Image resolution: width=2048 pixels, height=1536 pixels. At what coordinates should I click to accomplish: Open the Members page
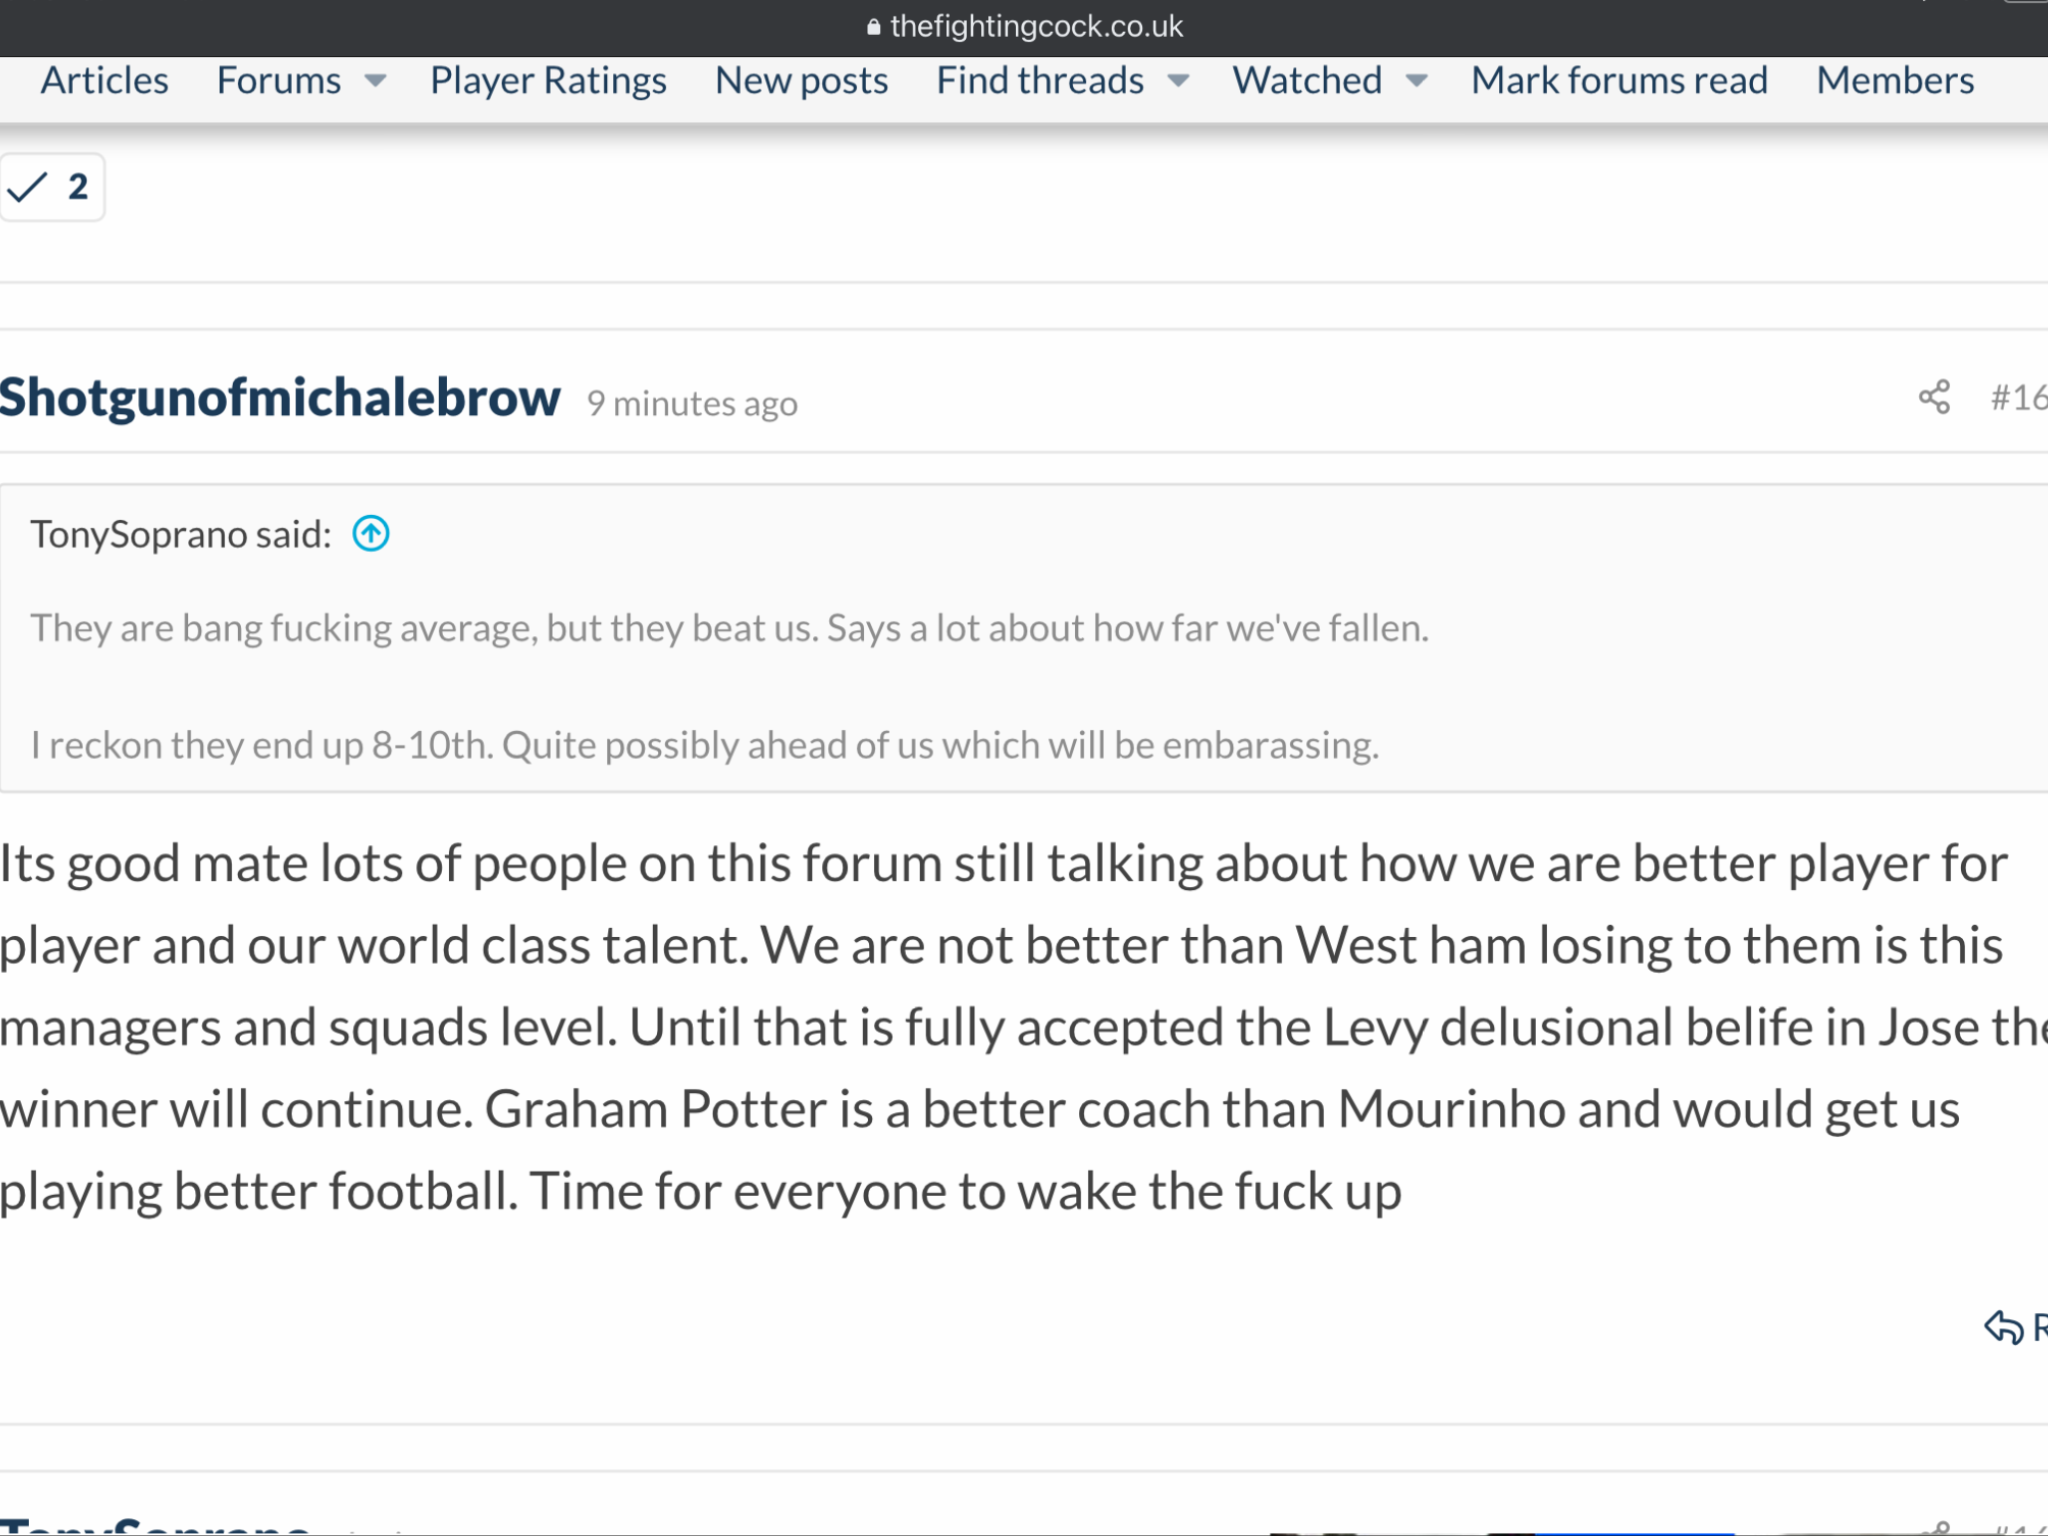click(1895, 80)
